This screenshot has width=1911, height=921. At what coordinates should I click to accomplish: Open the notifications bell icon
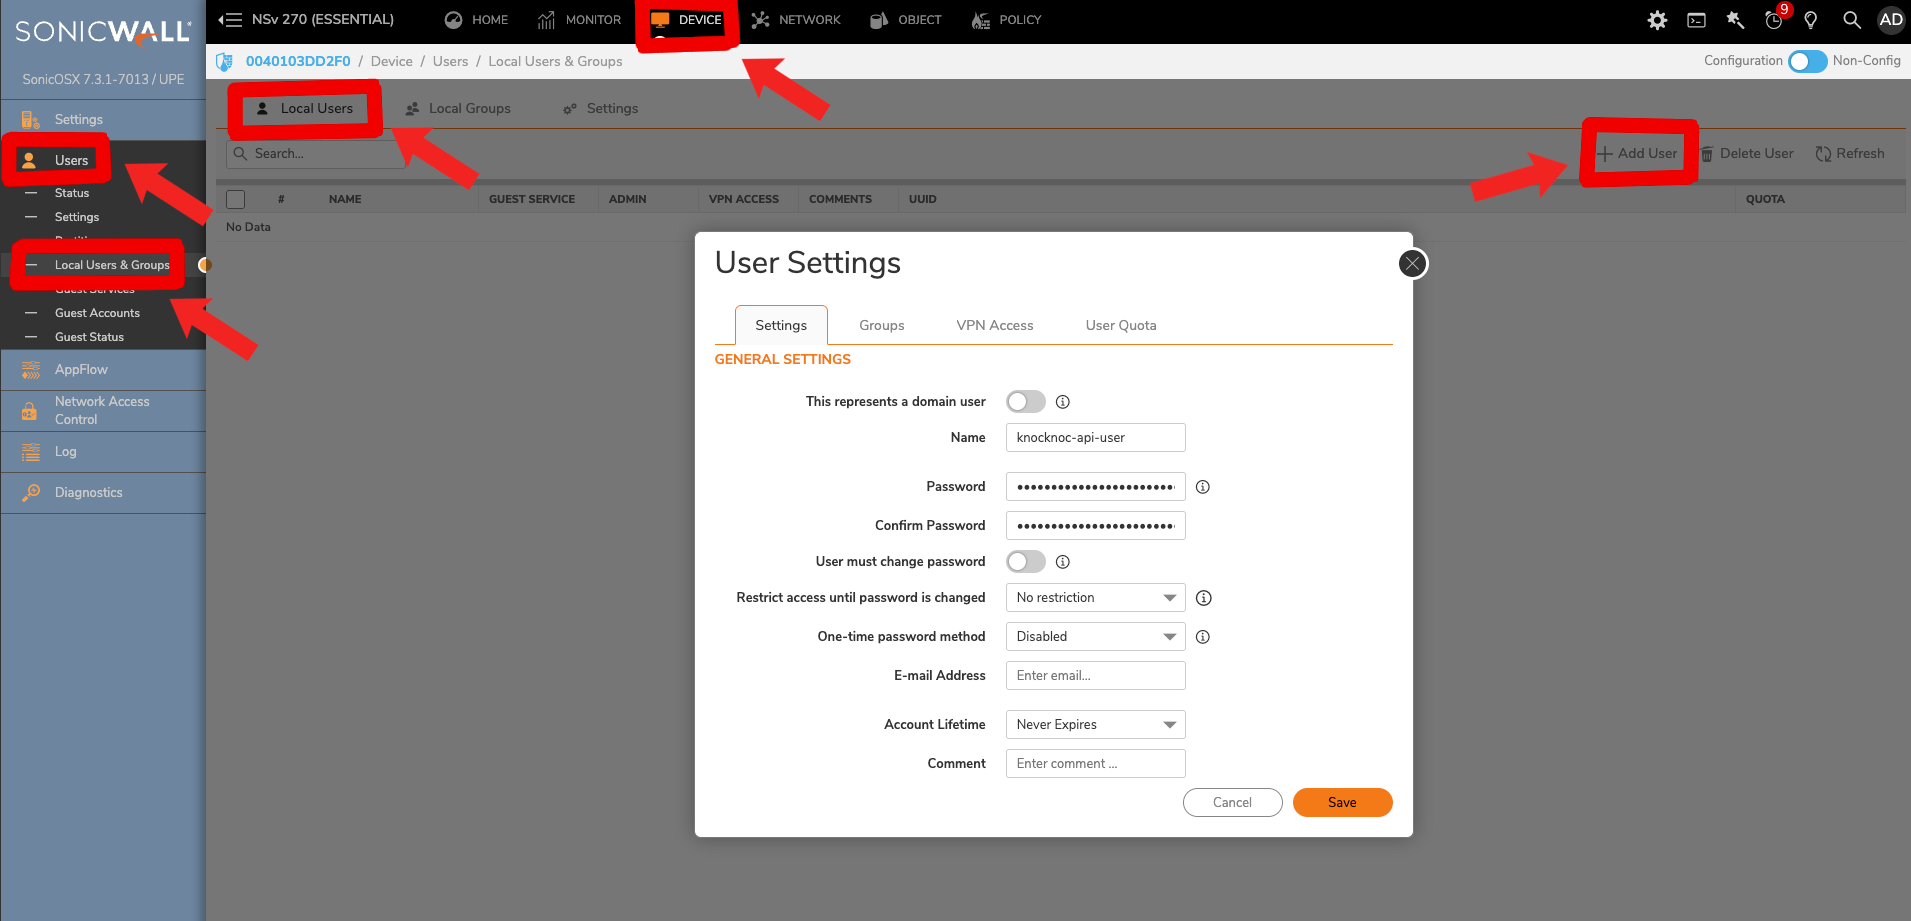(x=1773, y=20)
